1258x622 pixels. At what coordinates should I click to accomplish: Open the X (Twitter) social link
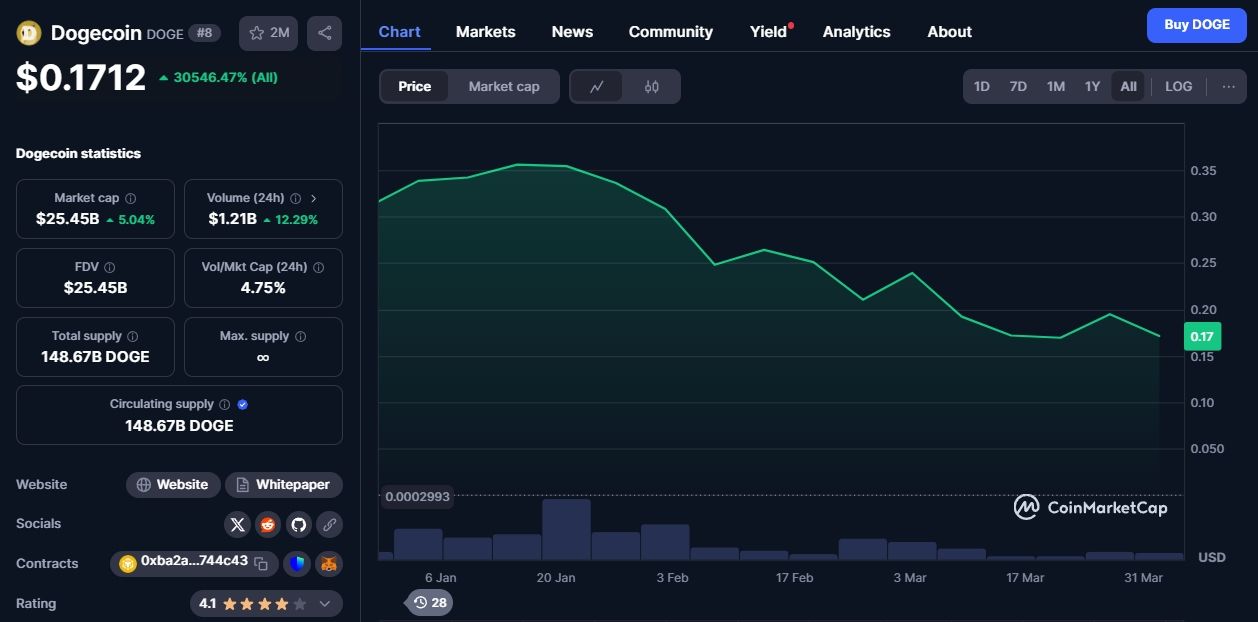click(x=237, y=524)
